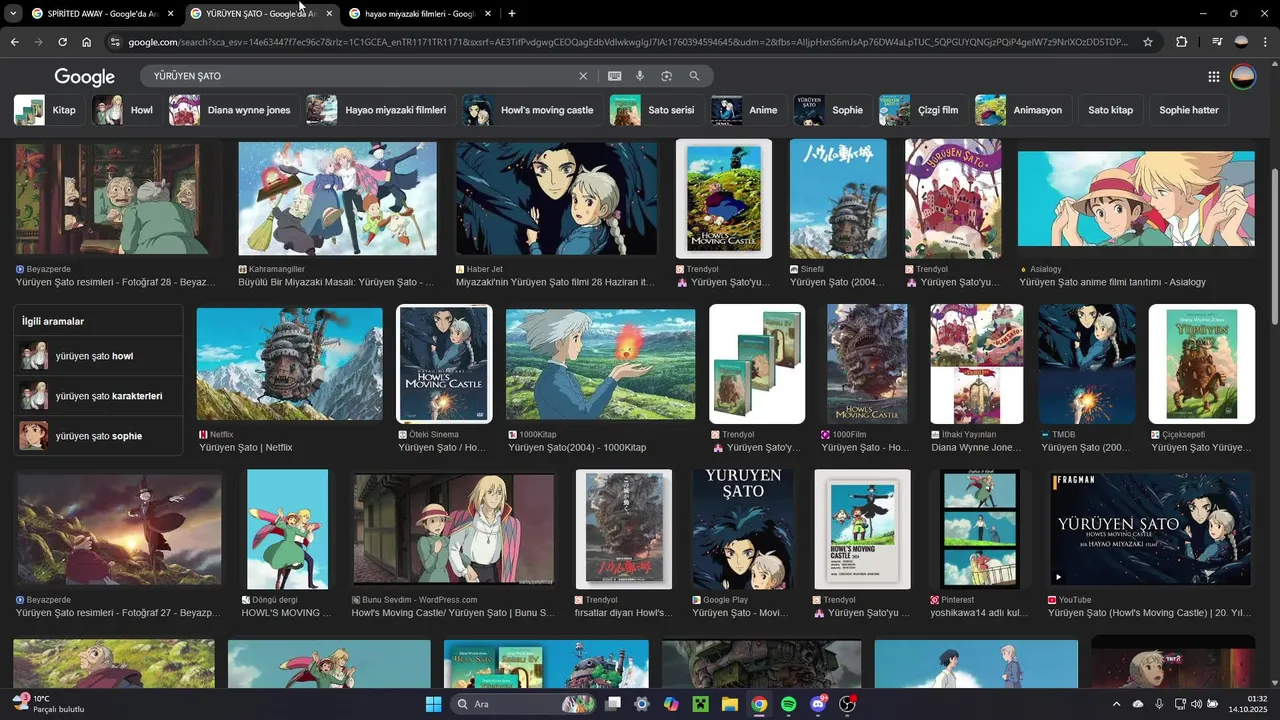Image resolution: width=1280 pixels, height=720 pixels.
Task: Open related search yürüyen şato sophie
Action: coord(98,436)
